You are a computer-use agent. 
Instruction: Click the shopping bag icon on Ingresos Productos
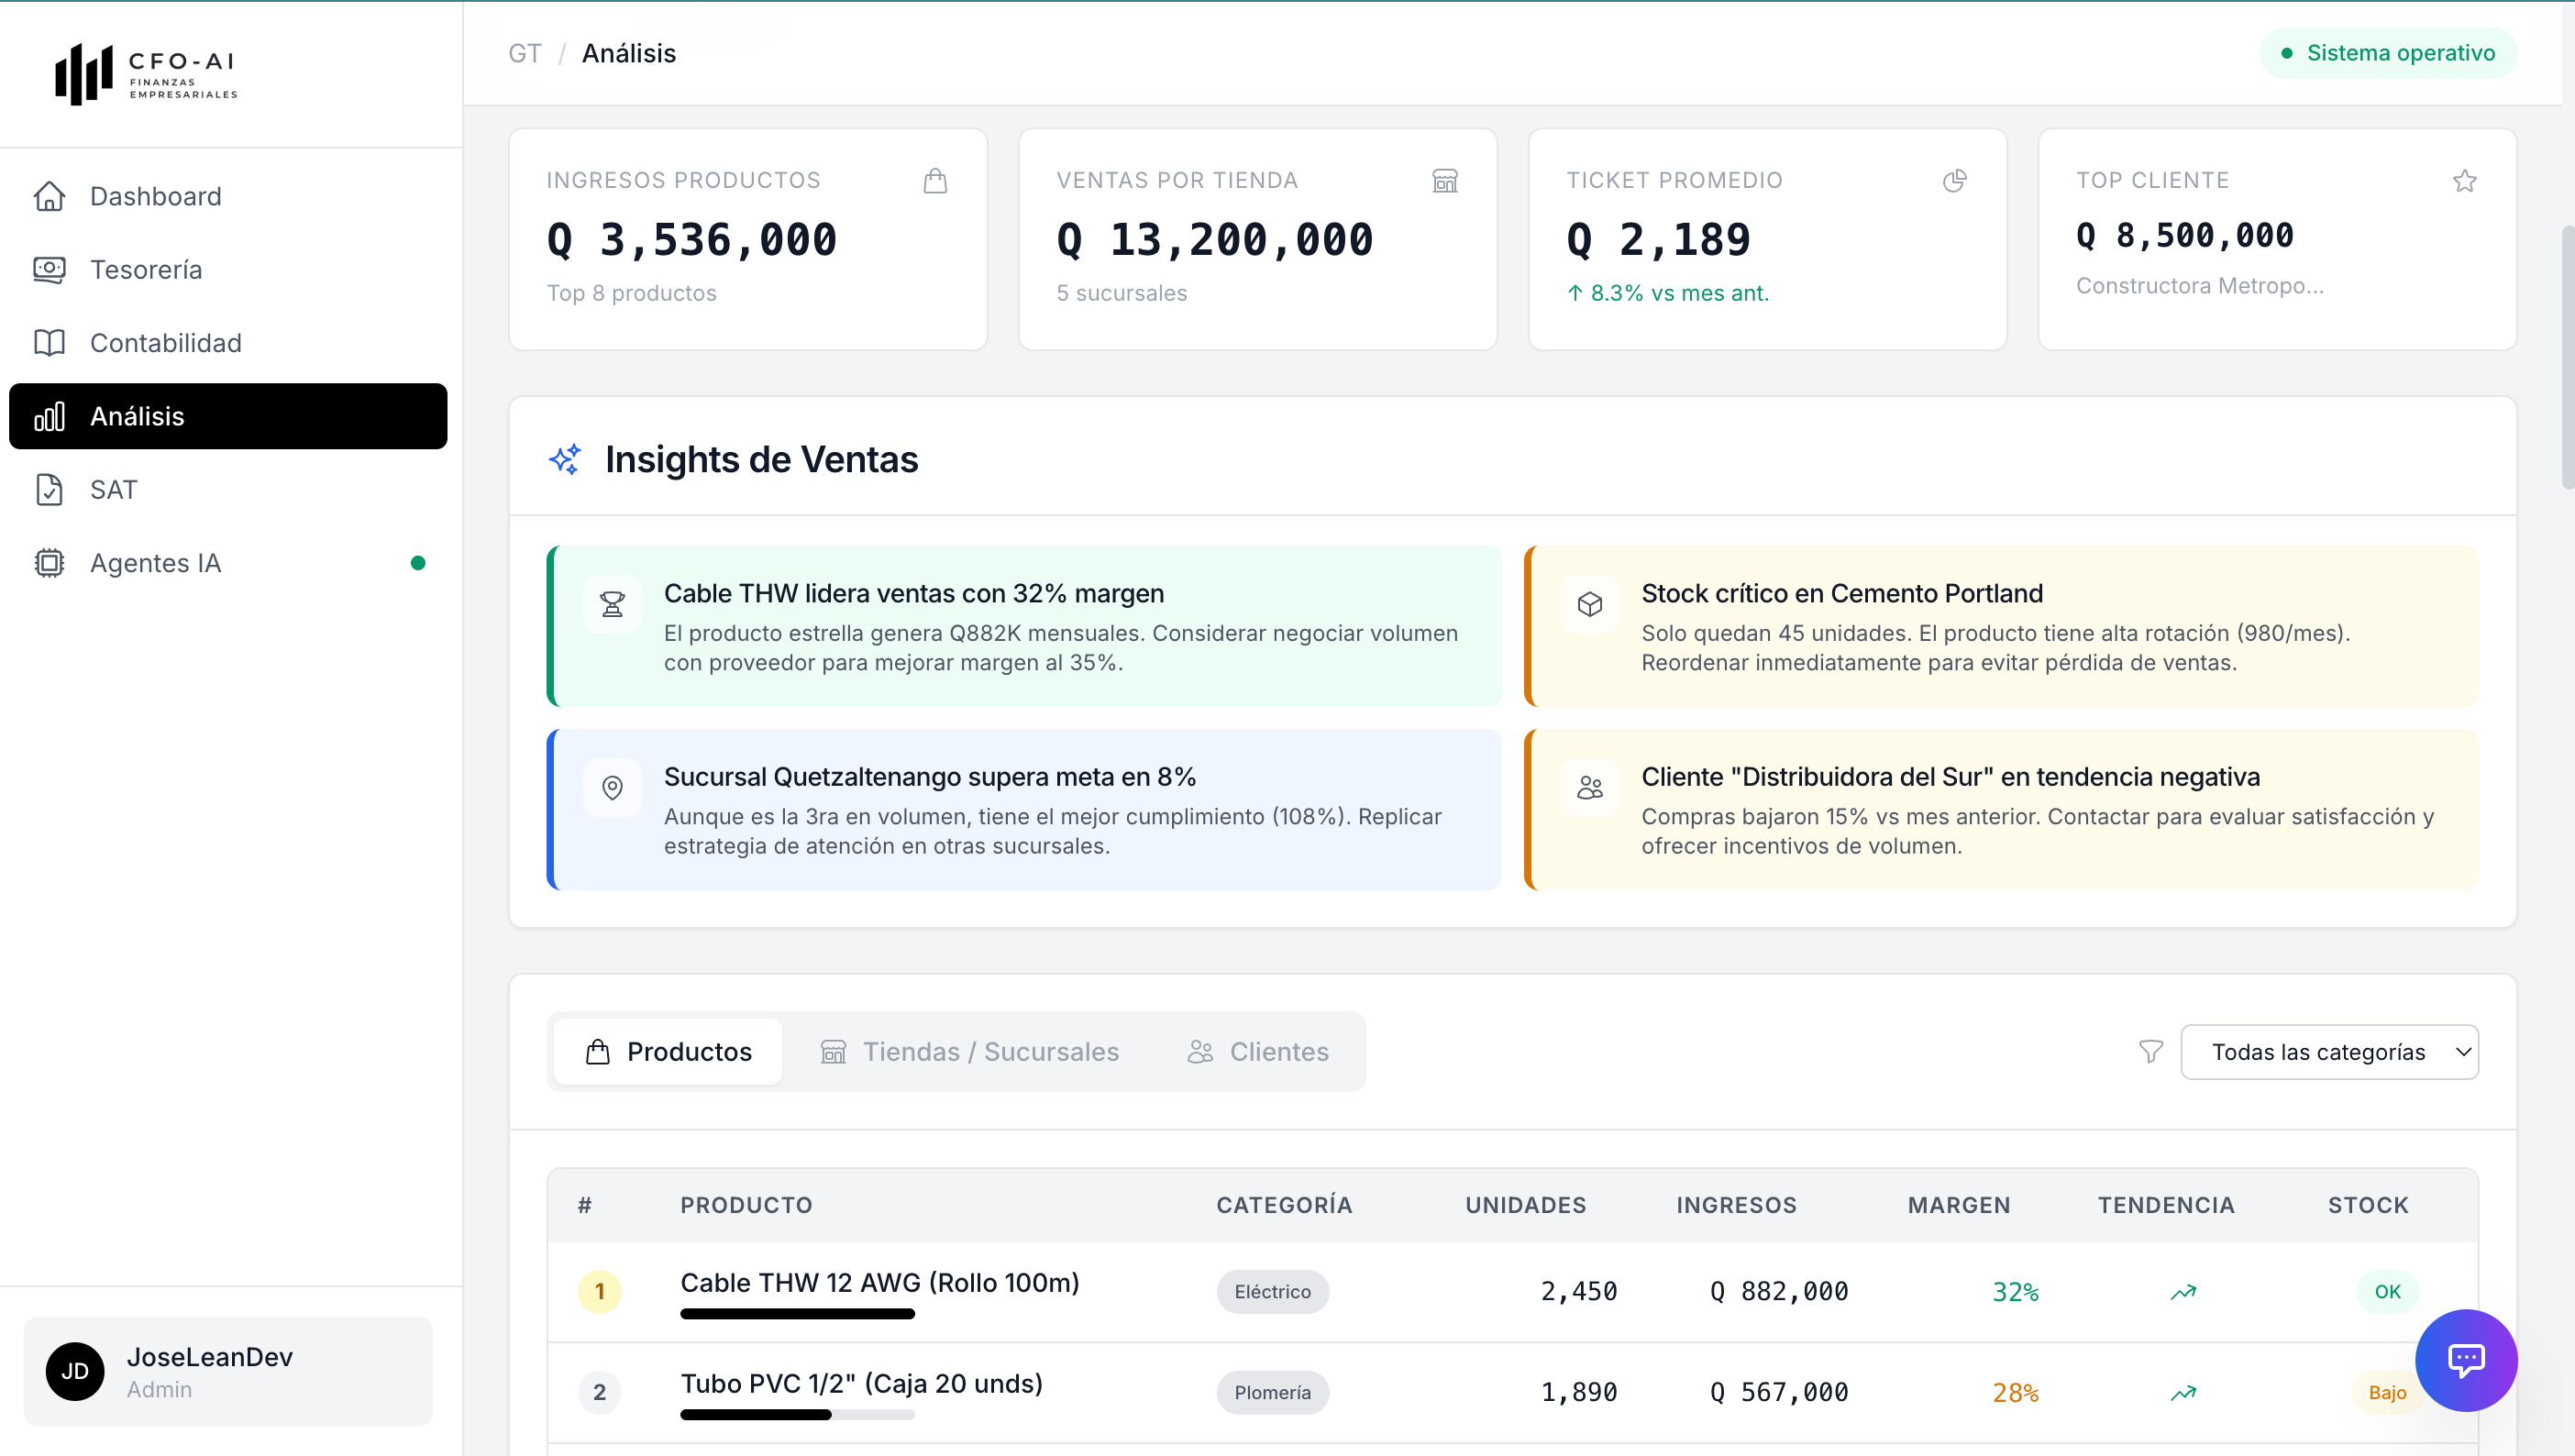coord(935,181)
